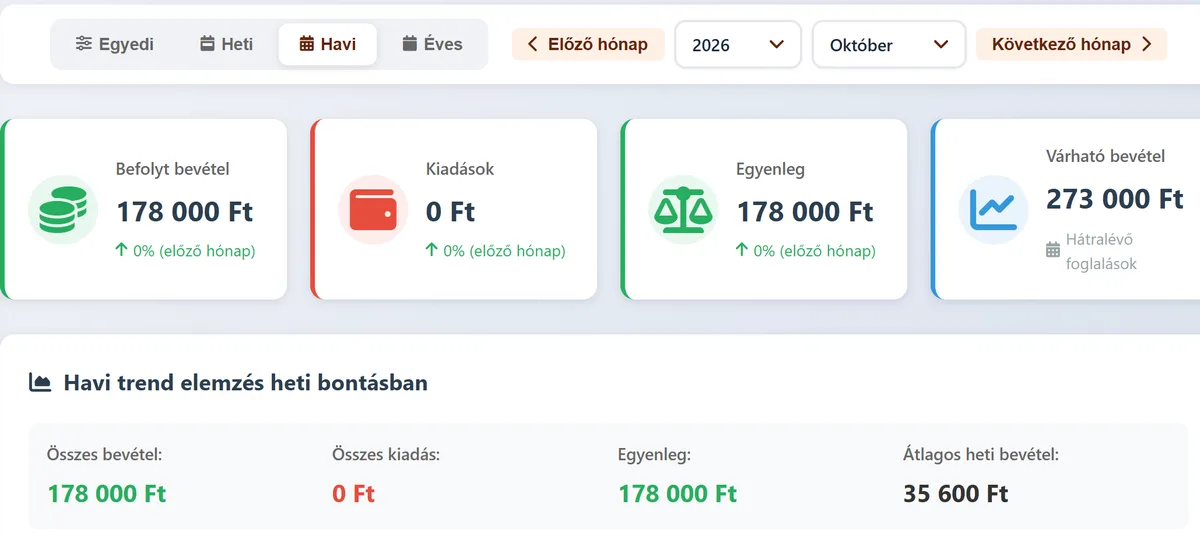Click the up arrow under Befolyt bevétel amount
Screen dimensions: 1200x536
(122, 250)
